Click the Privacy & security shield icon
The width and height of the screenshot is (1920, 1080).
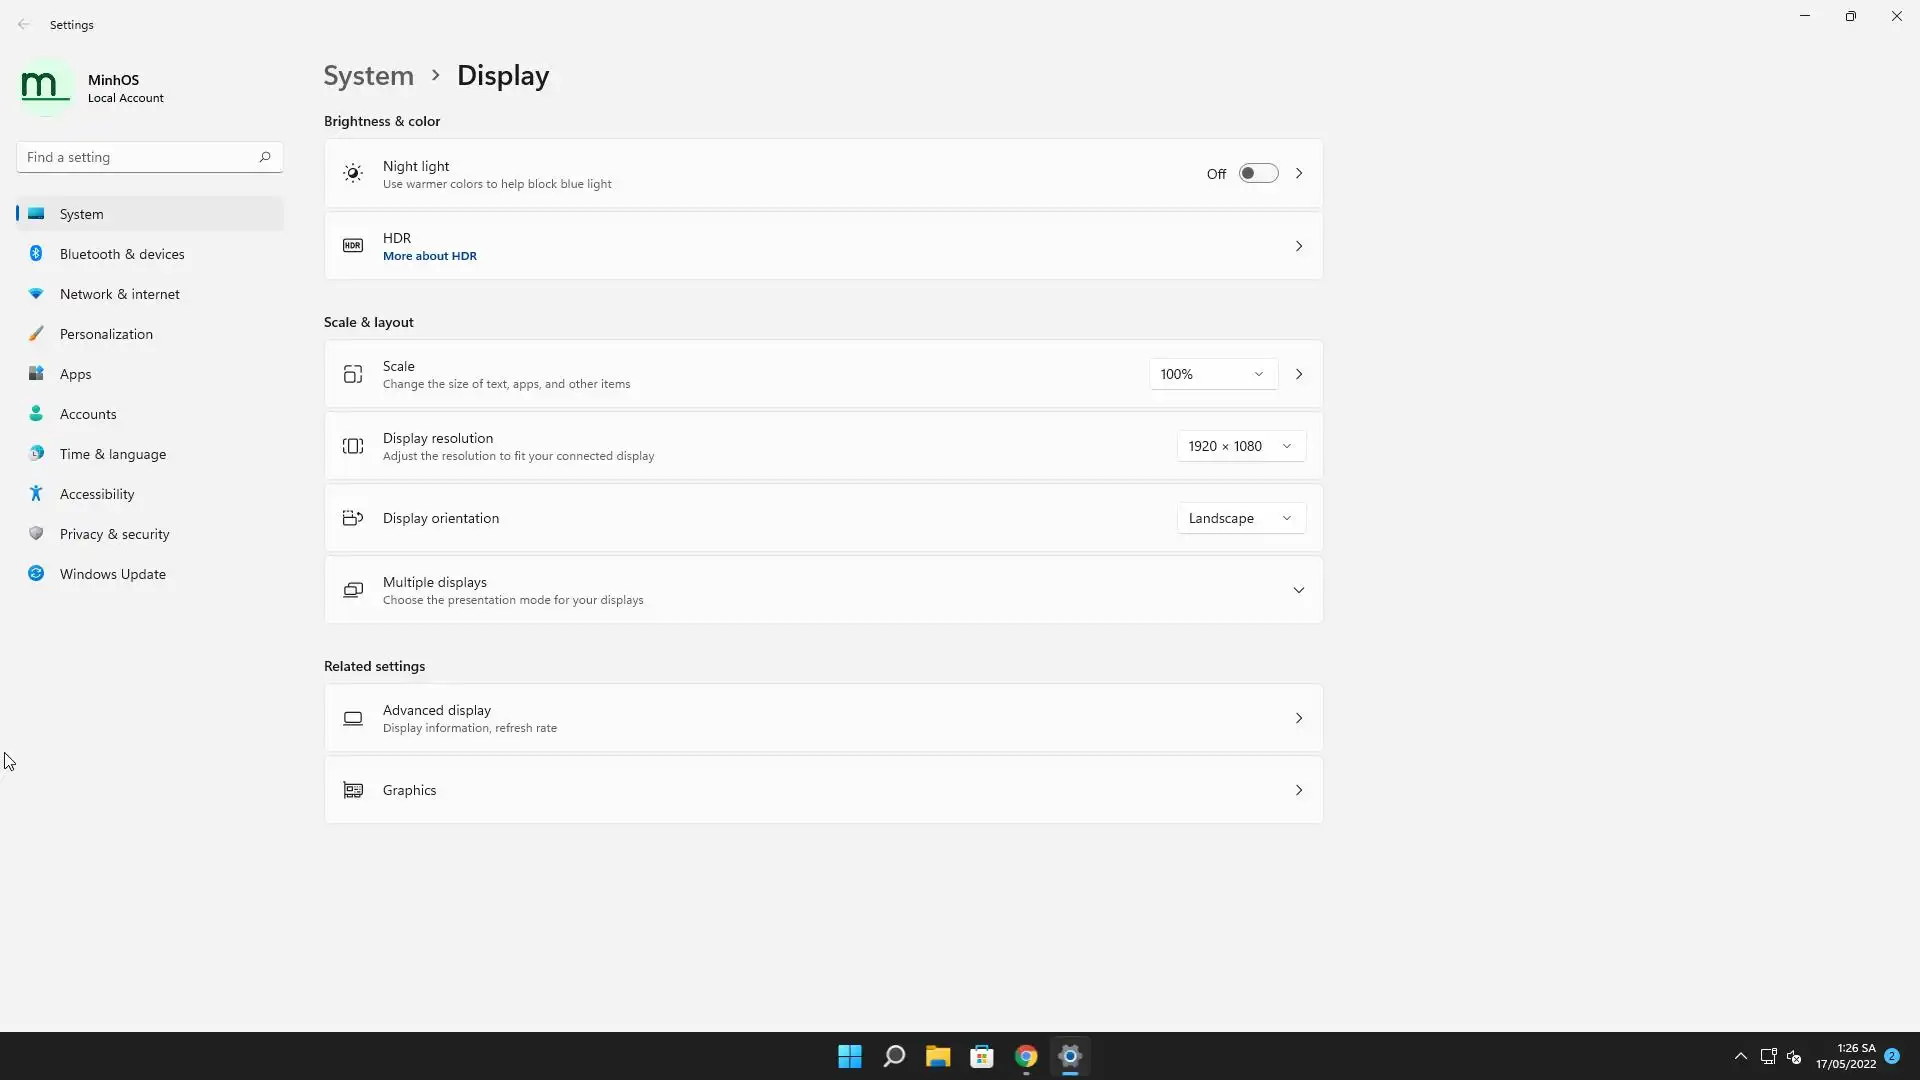[36, 533]
